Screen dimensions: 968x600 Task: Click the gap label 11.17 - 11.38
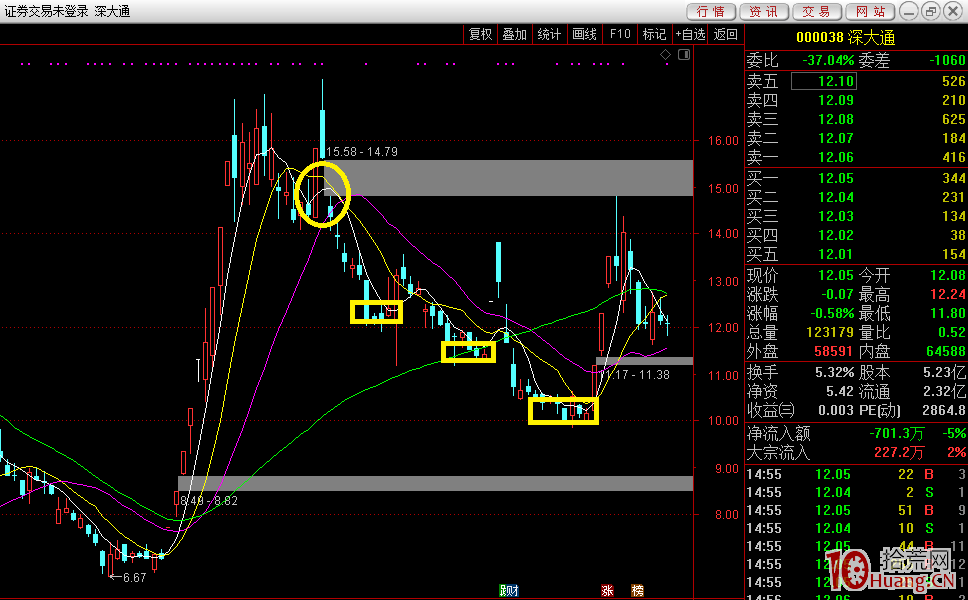635,375
